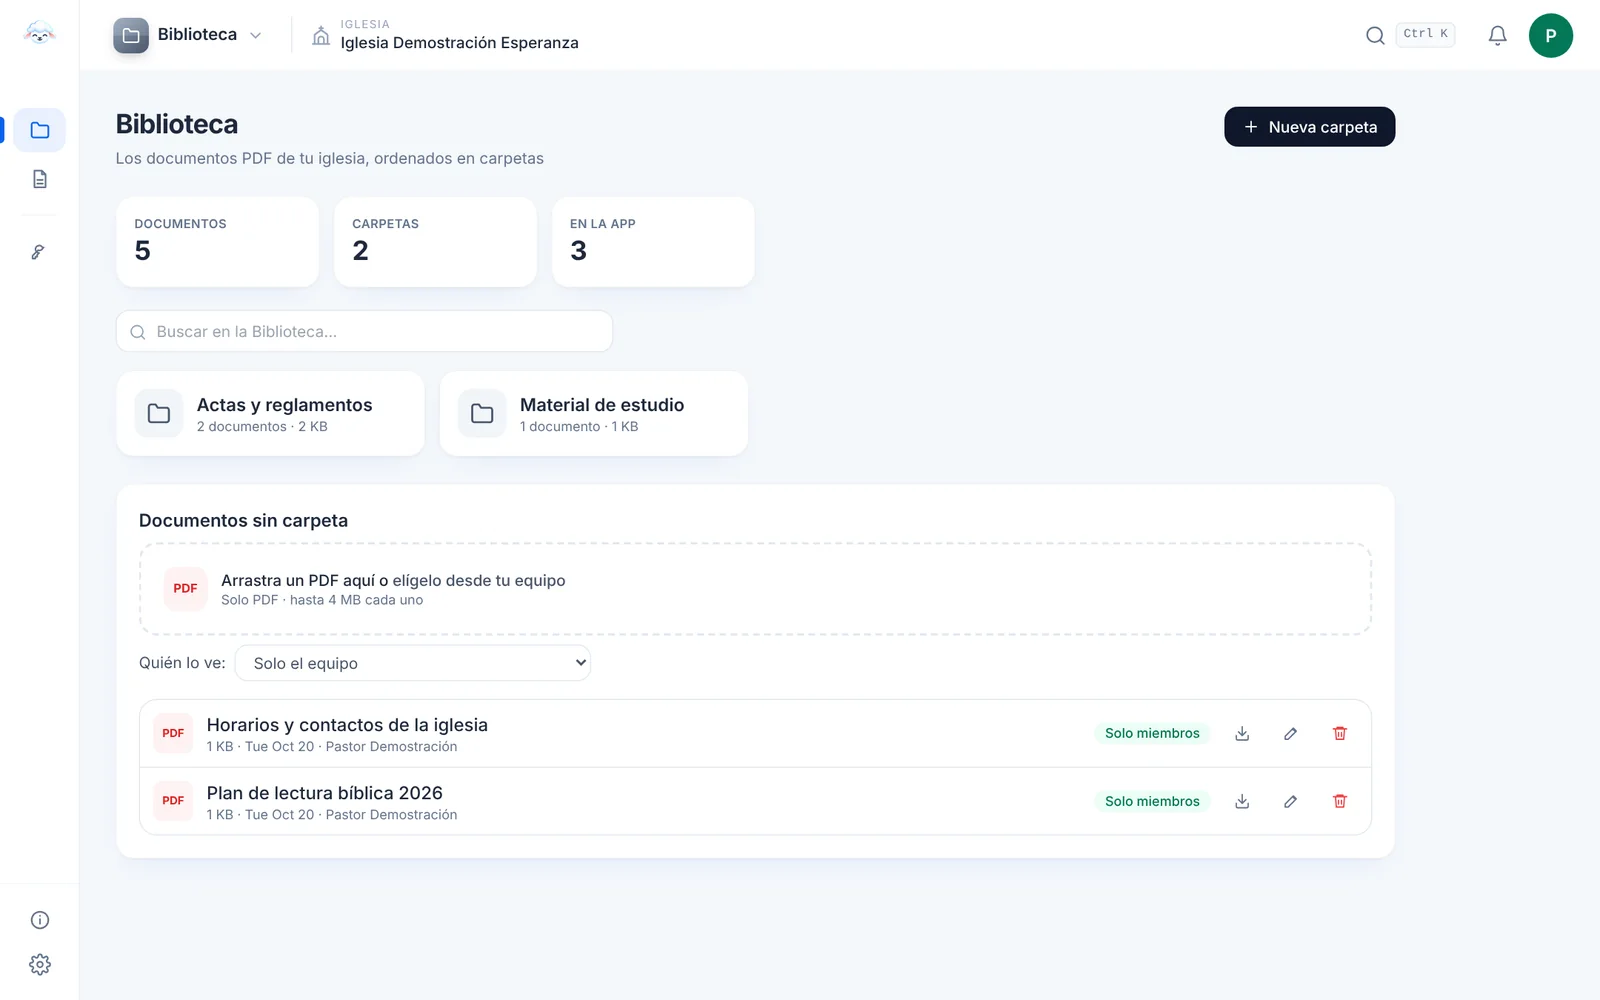Viewport: 1600px width, 1000px height.
Task: Delete Plan de lectura bíblica 2026
Action: (x=1340, y=801)
